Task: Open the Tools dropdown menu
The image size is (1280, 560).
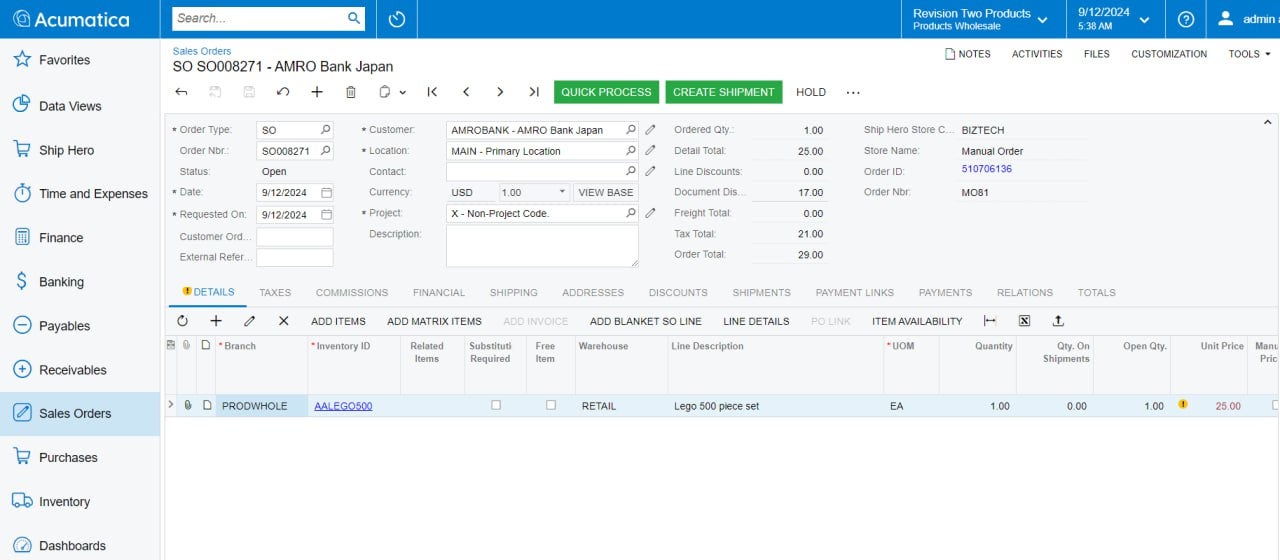Action: pos(1250,54)
